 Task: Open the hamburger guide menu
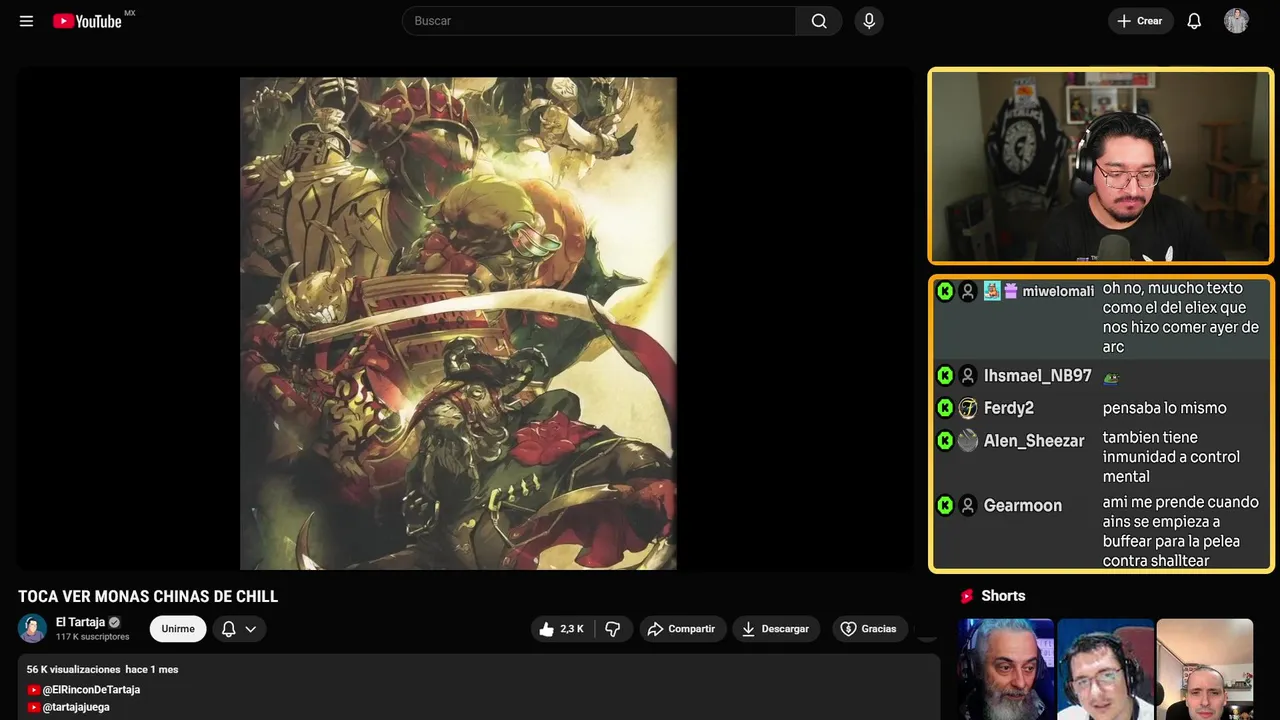(26, 21)
